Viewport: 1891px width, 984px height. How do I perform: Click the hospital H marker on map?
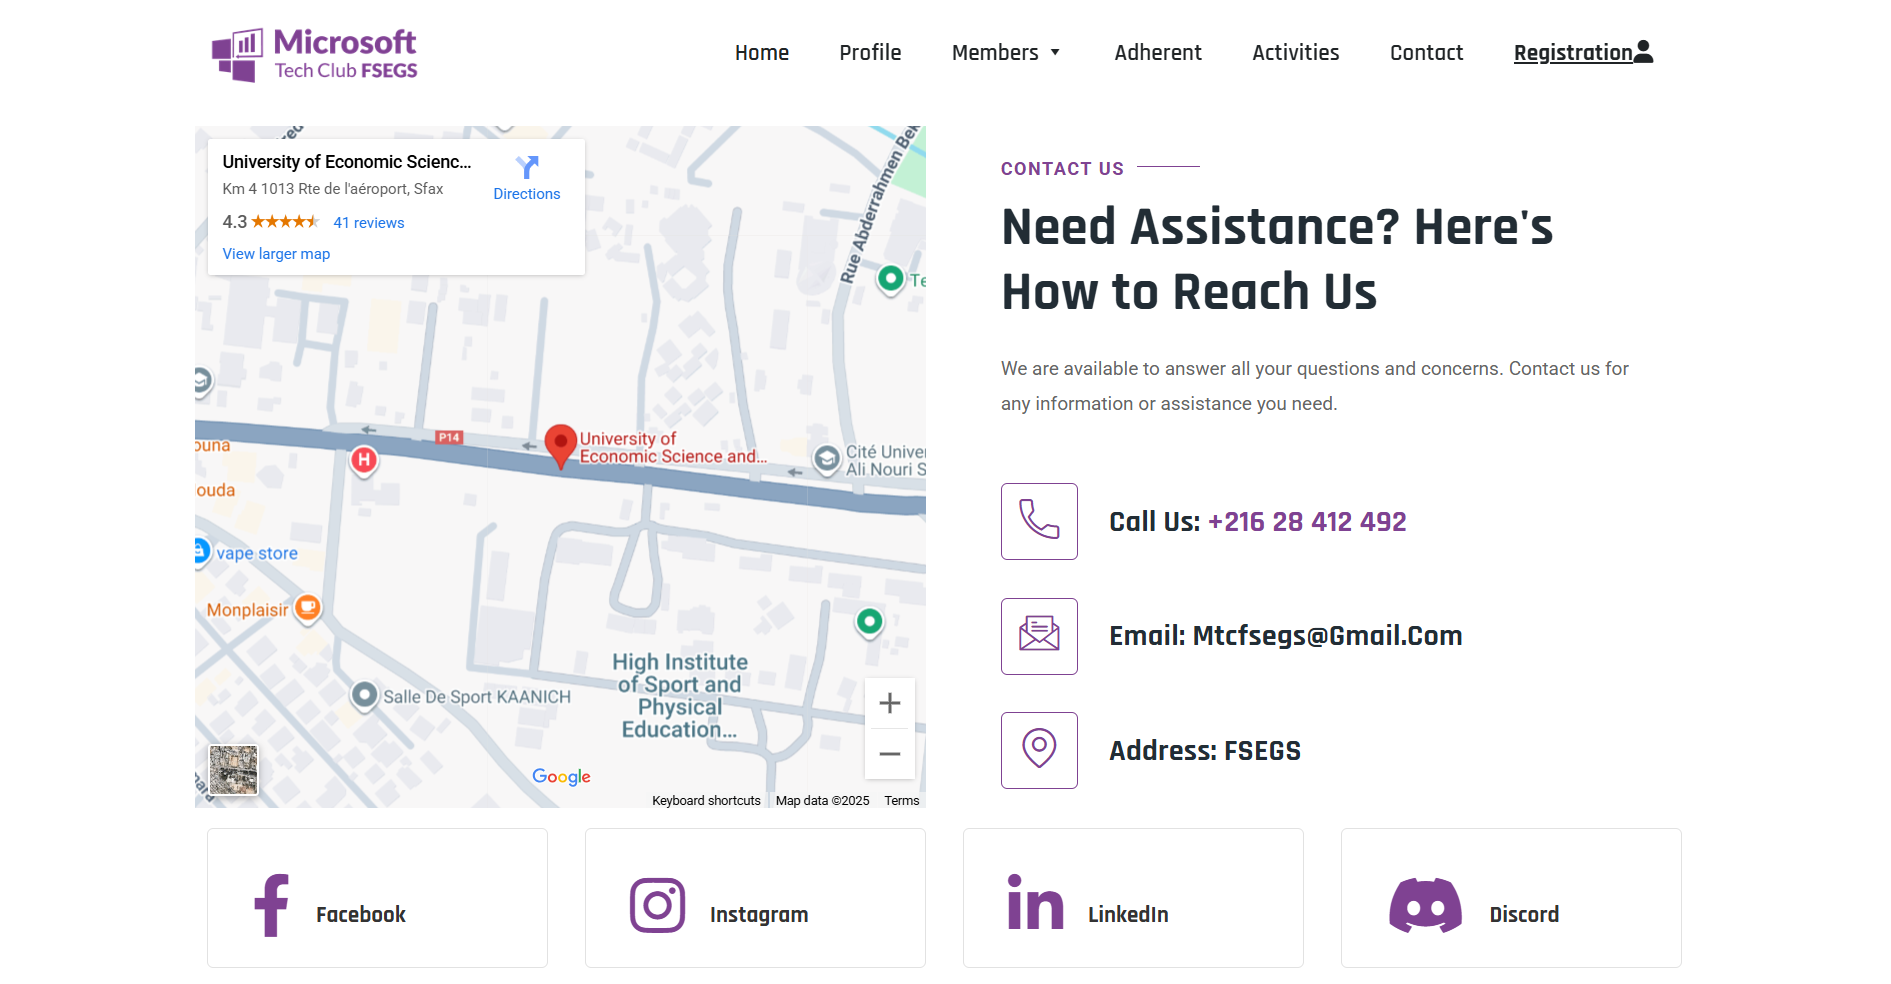coord(364,460)
